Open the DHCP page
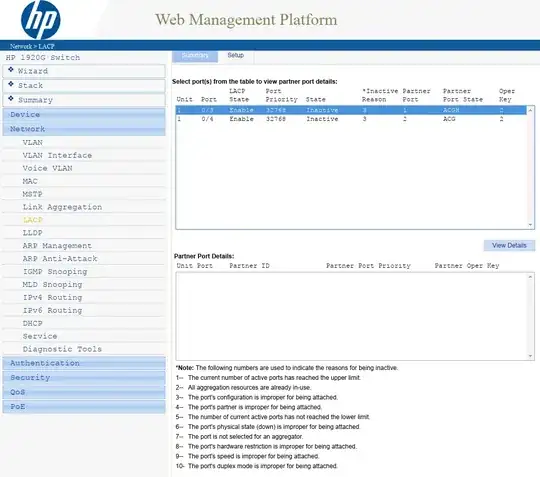This screenshot has height=477, width=540. point(33,323)
